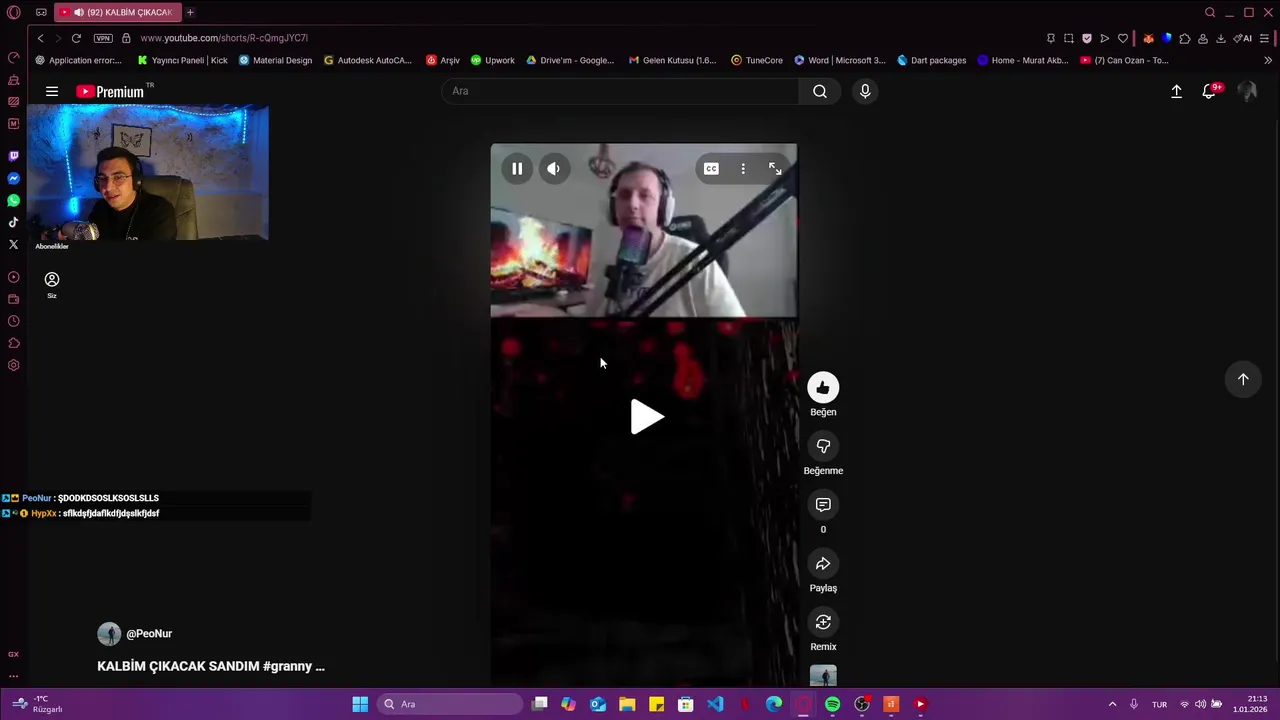Open X in the Opera sidebar
1280x720 pixels.
(x=13, y=244)
